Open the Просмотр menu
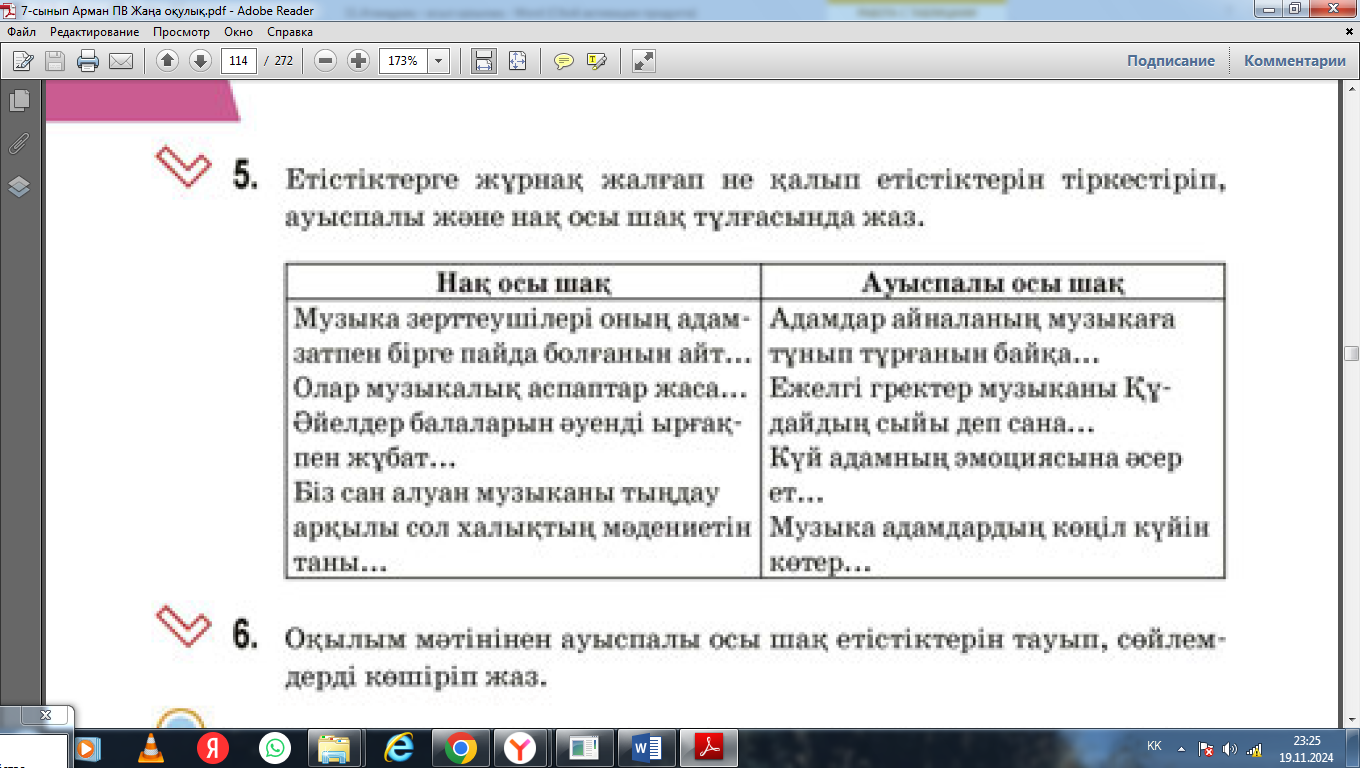The image size is (1360, 768). click(x=181, y=32)
